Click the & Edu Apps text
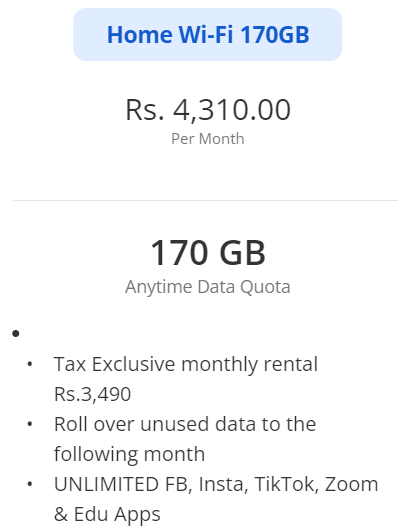This screenshot has height=527, width=398. [x=107, y=514]
